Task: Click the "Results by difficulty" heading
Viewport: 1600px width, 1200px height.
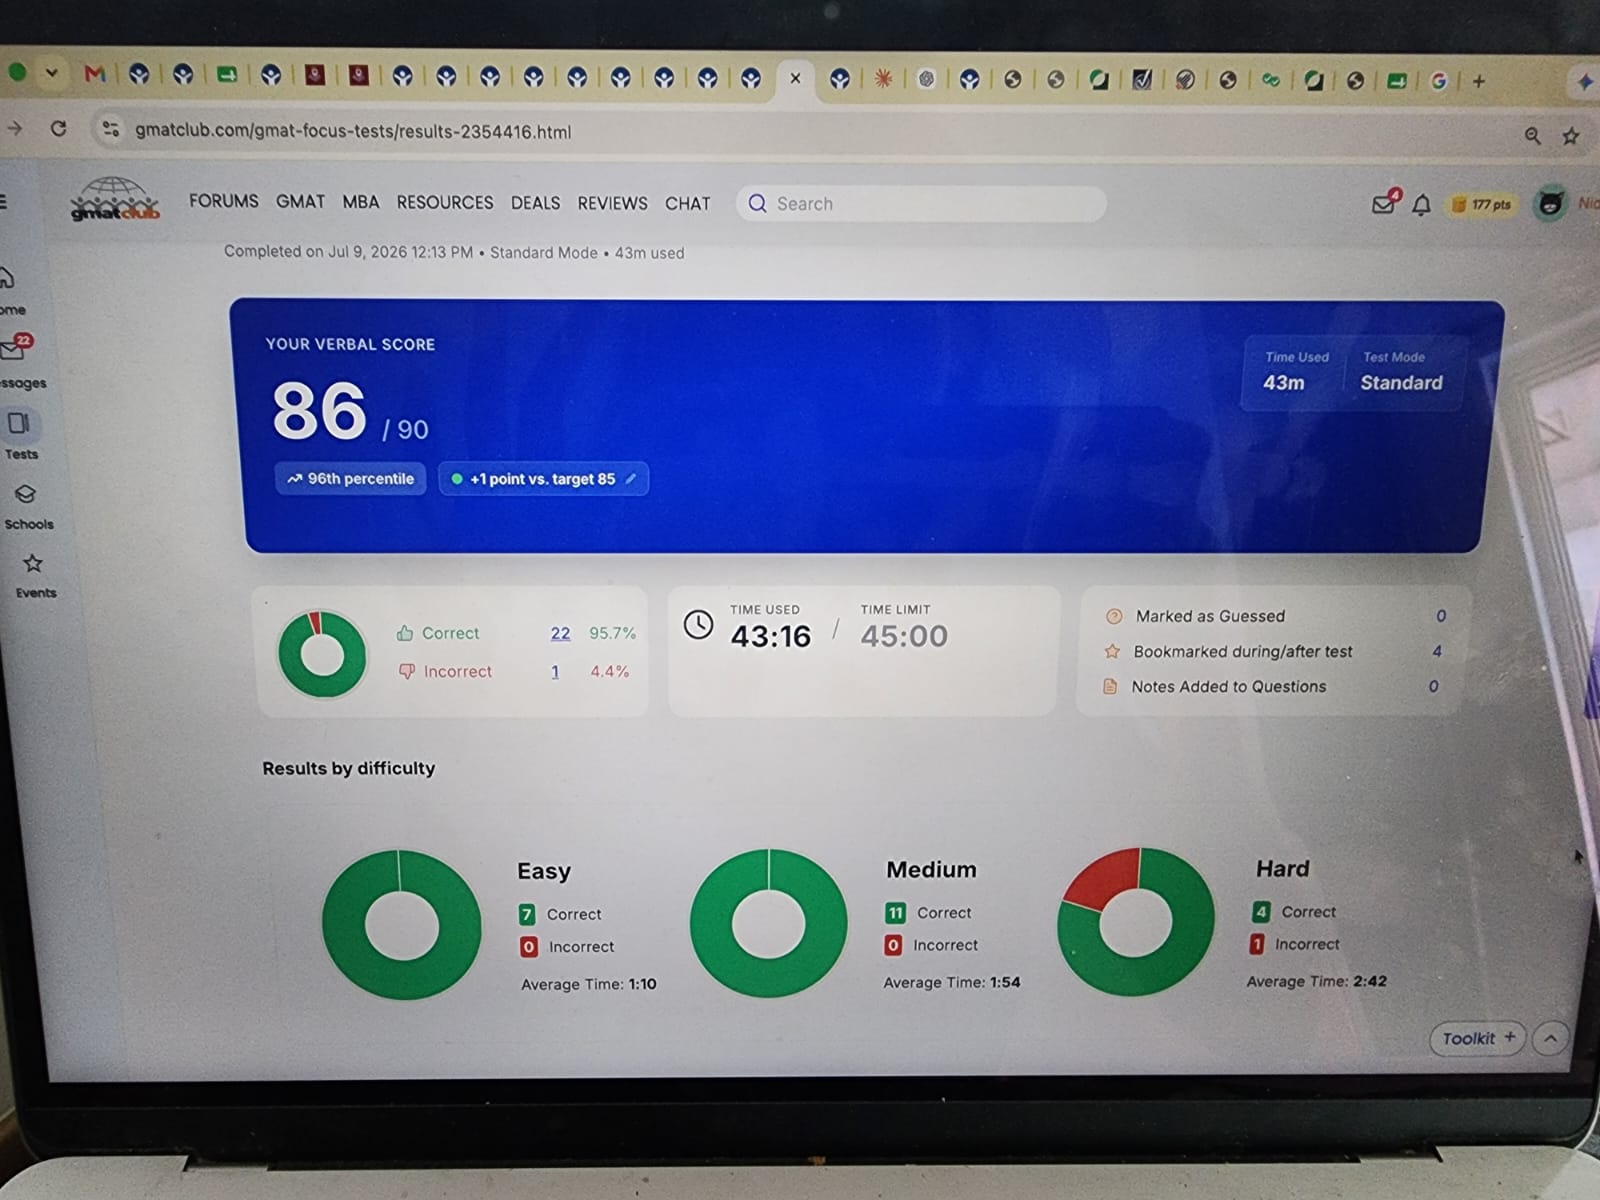Action: (x=349, y=768)
